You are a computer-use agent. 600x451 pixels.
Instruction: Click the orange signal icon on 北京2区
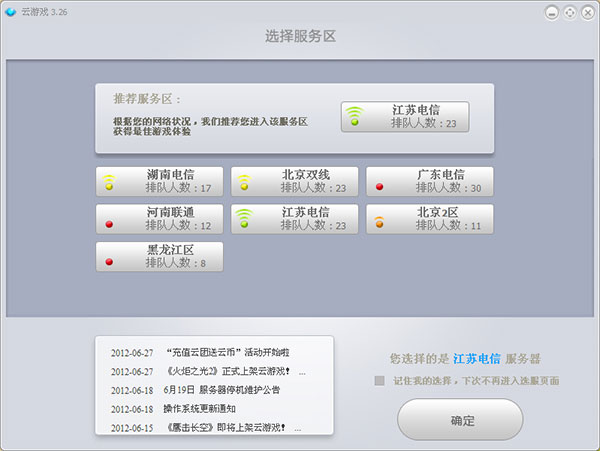379,220
